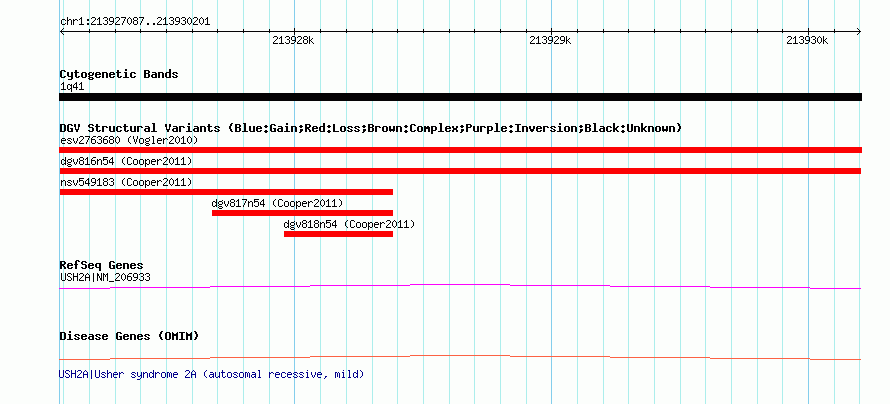Open esv2763680 (Vogler2010) variant label
This screenshot has width=890, height=404.
(x=129, y=140)
